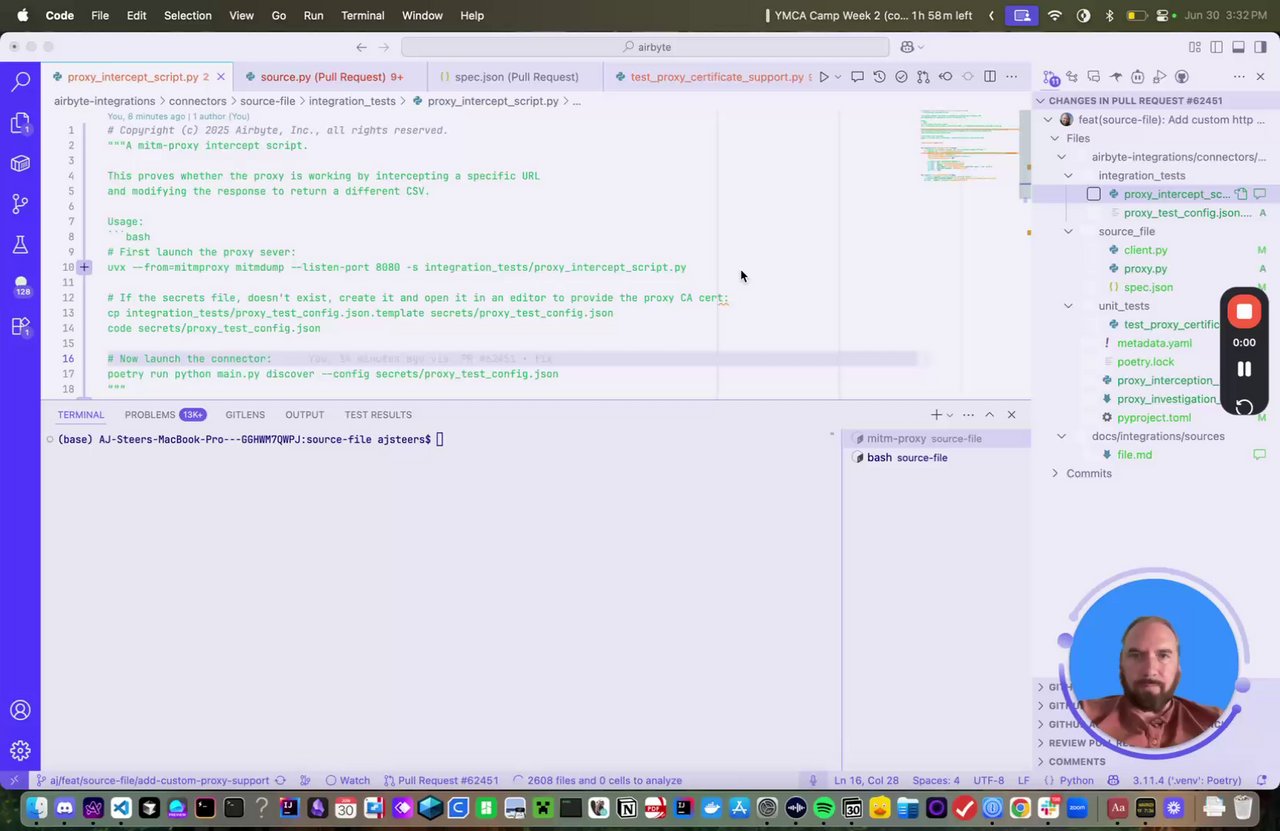Click the new terminal plus icon
The image size is (1280, 831).
pyautogui.click(x=936, y=415)
